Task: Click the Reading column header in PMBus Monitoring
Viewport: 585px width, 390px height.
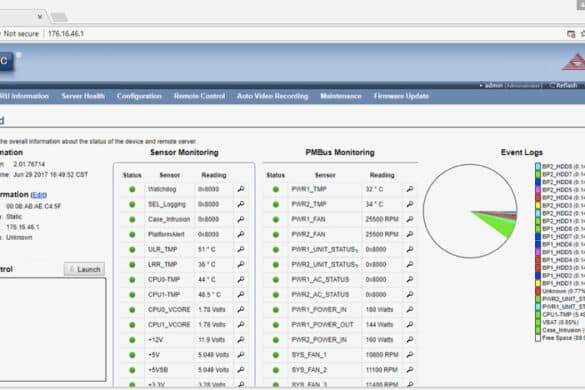Action: tap(382, 175)
